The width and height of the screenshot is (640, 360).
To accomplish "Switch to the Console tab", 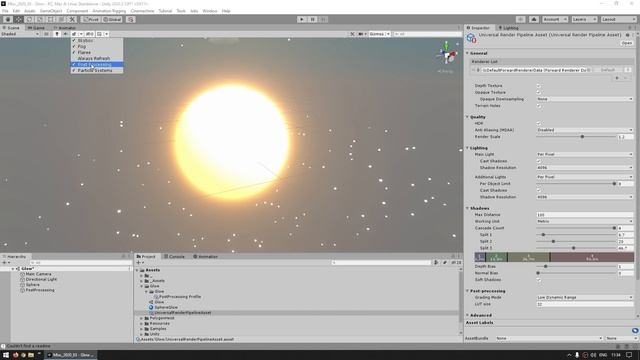I will click(x=174, y=256).
